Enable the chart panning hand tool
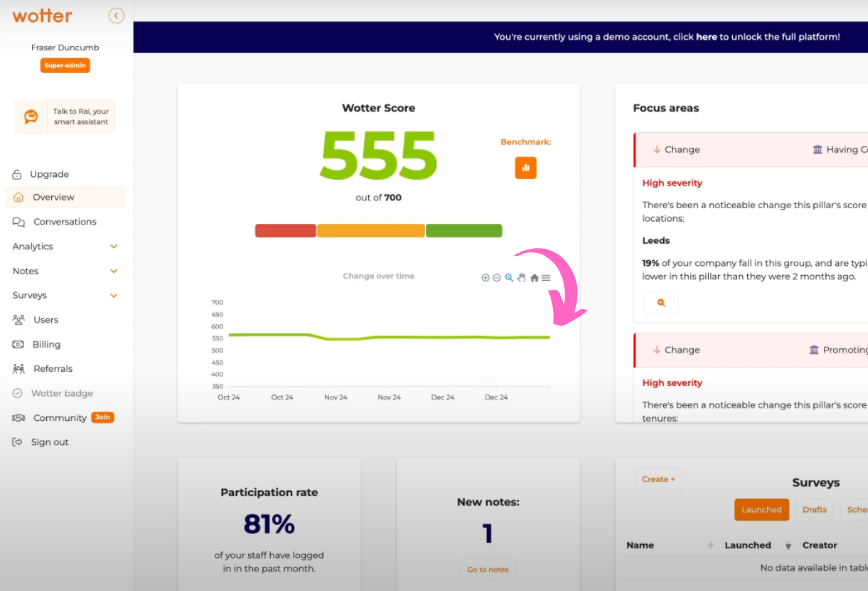The image size is (868, 591). (x=521, y=278)
